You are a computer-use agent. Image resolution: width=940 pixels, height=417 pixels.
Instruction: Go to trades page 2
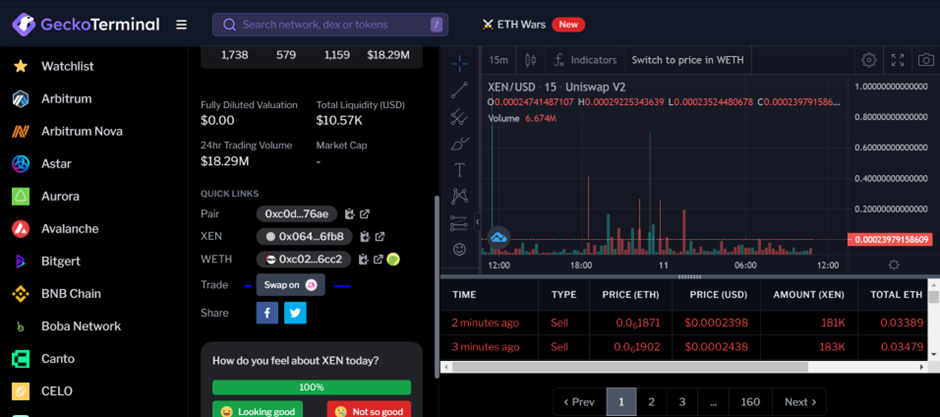pyautogui.click(x=652, y=402)
